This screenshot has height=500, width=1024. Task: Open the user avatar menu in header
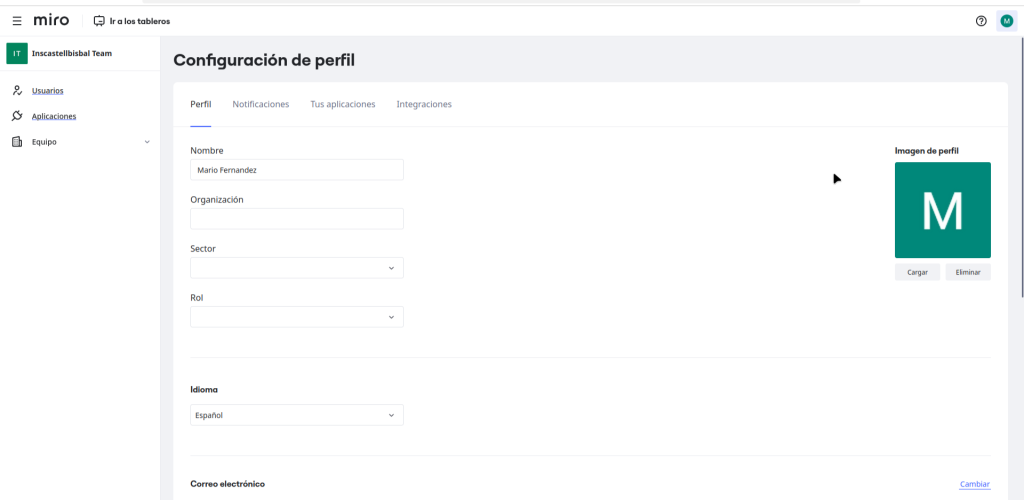pos(1006,20)
